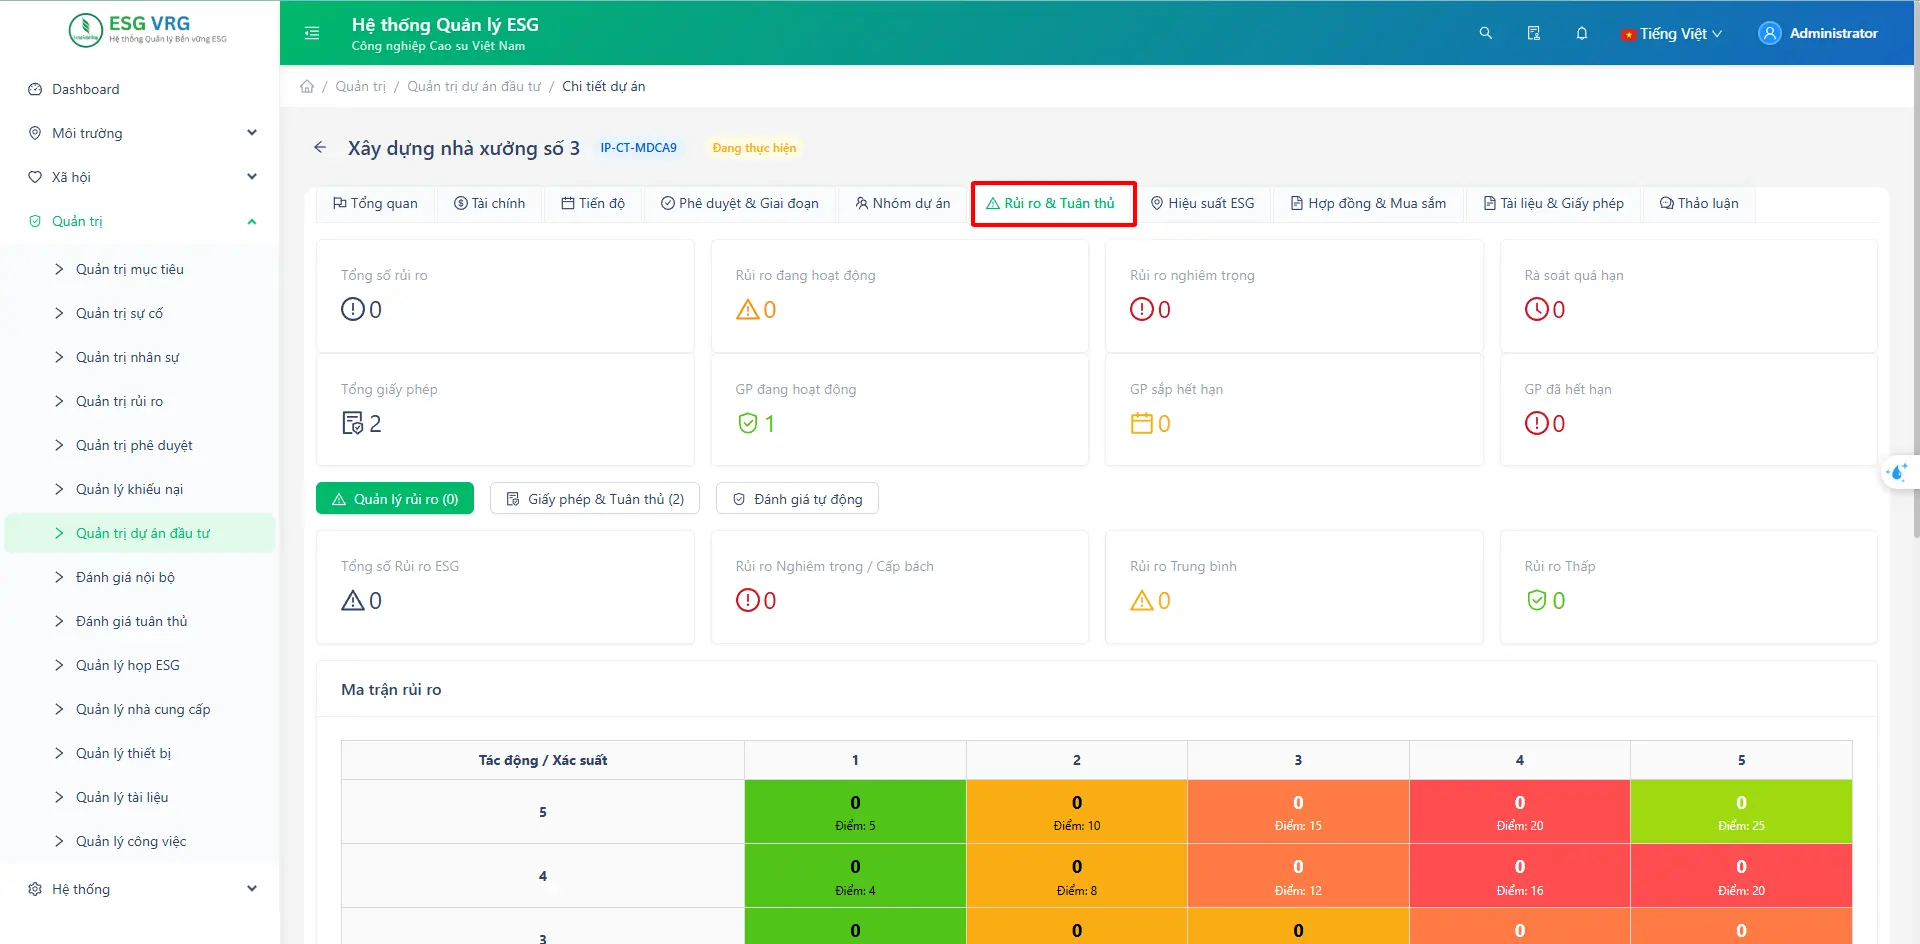
Task: Open the Tiếng Việt language dropdown
Action: click(1671, 34)
